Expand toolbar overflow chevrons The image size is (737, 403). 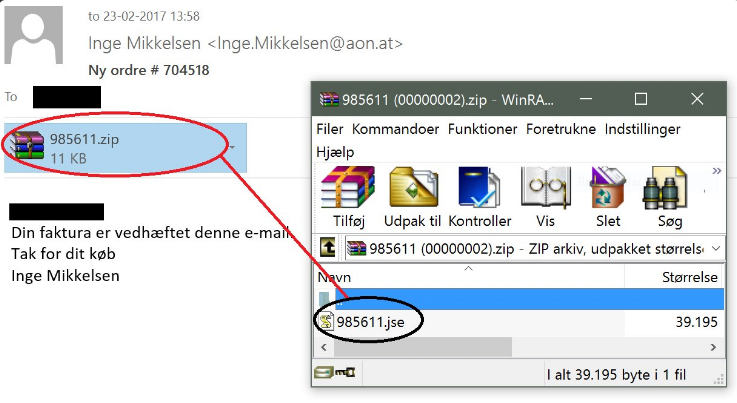click(716, 171)
